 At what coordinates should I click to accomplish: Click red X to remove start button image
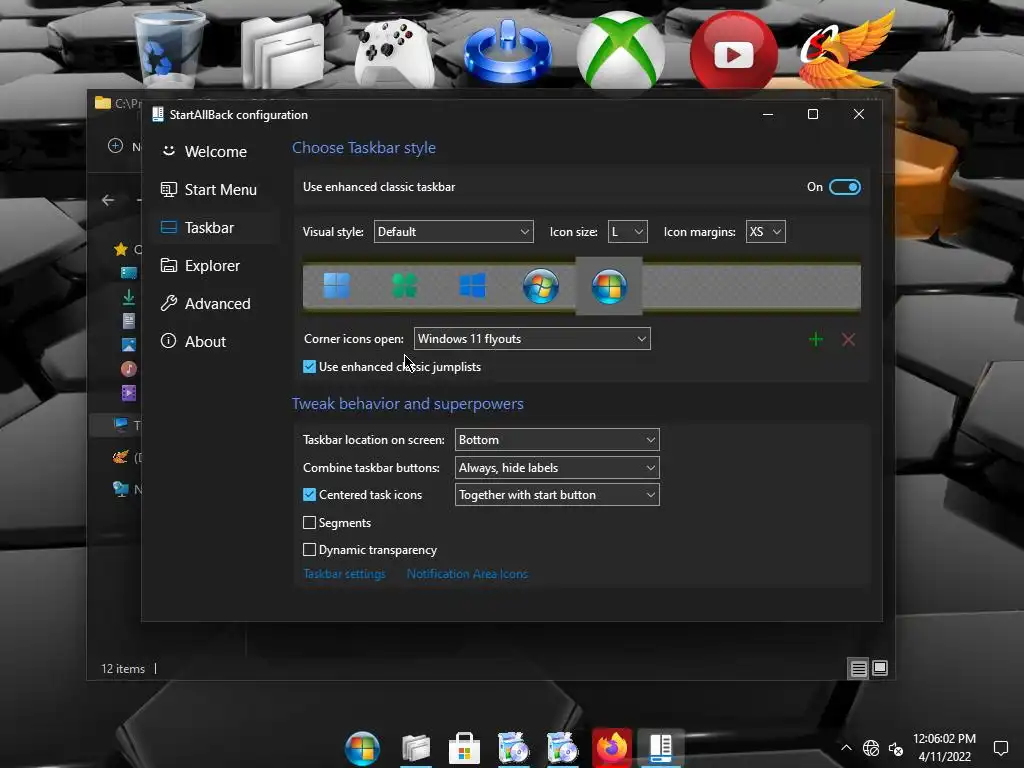coord(848,340)
